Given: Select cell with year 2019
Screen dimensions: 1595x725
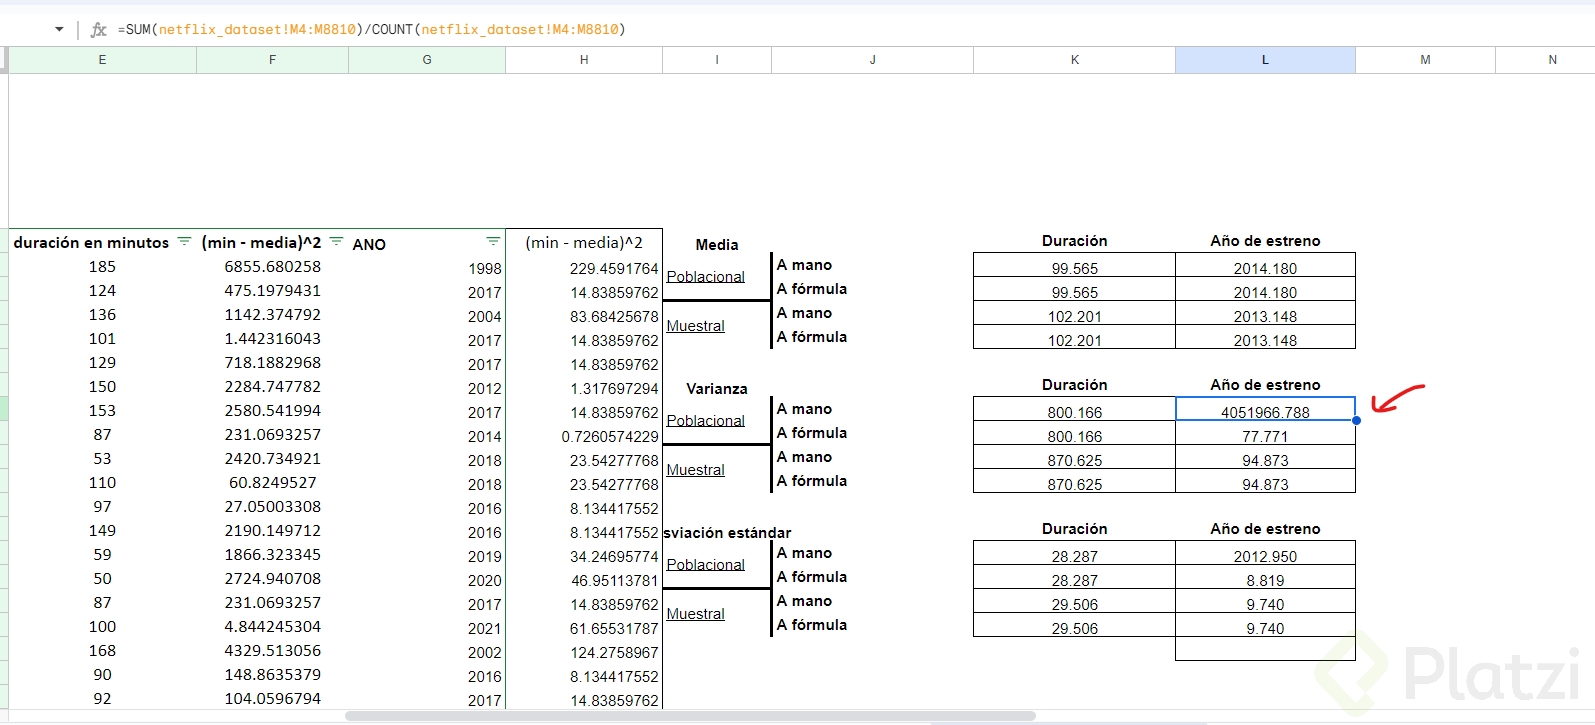Looking at the screenshot, I should pos(427,556).
